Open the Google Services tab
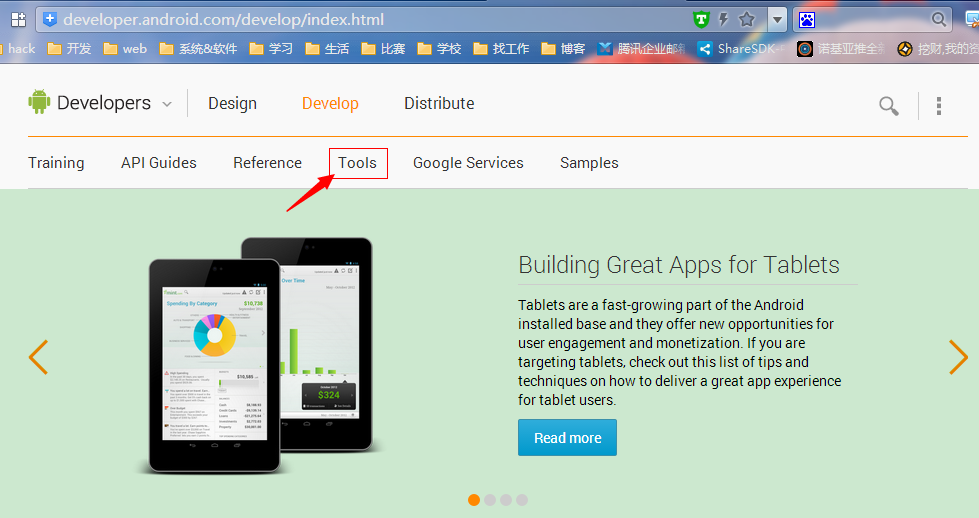 (468, 163)
